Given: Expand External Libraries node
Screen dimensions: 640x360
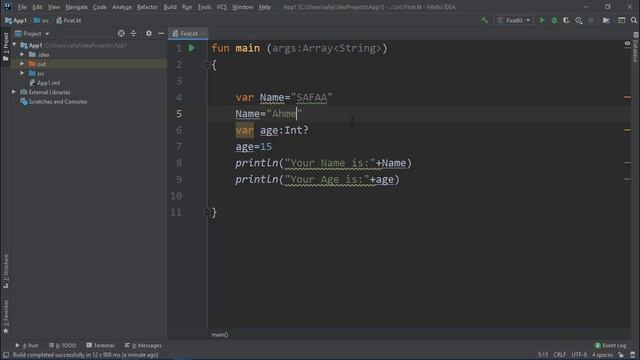Looking at the screenshot, I should (14, 92).
